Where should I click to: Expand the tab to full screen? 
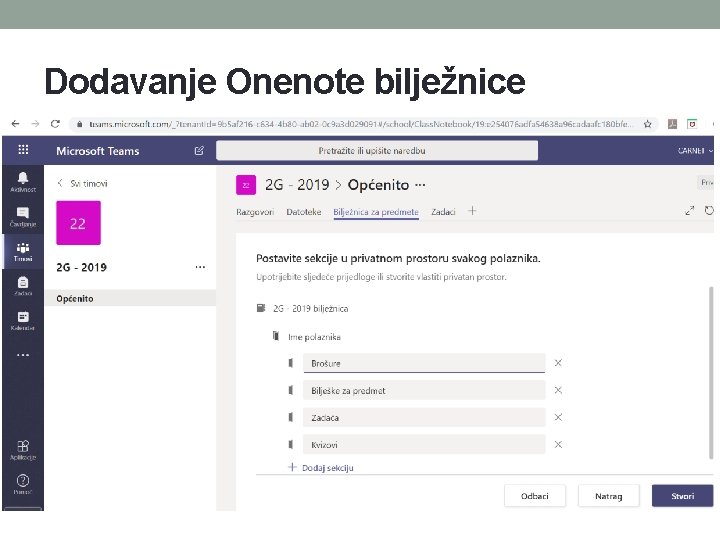point(689,211)
